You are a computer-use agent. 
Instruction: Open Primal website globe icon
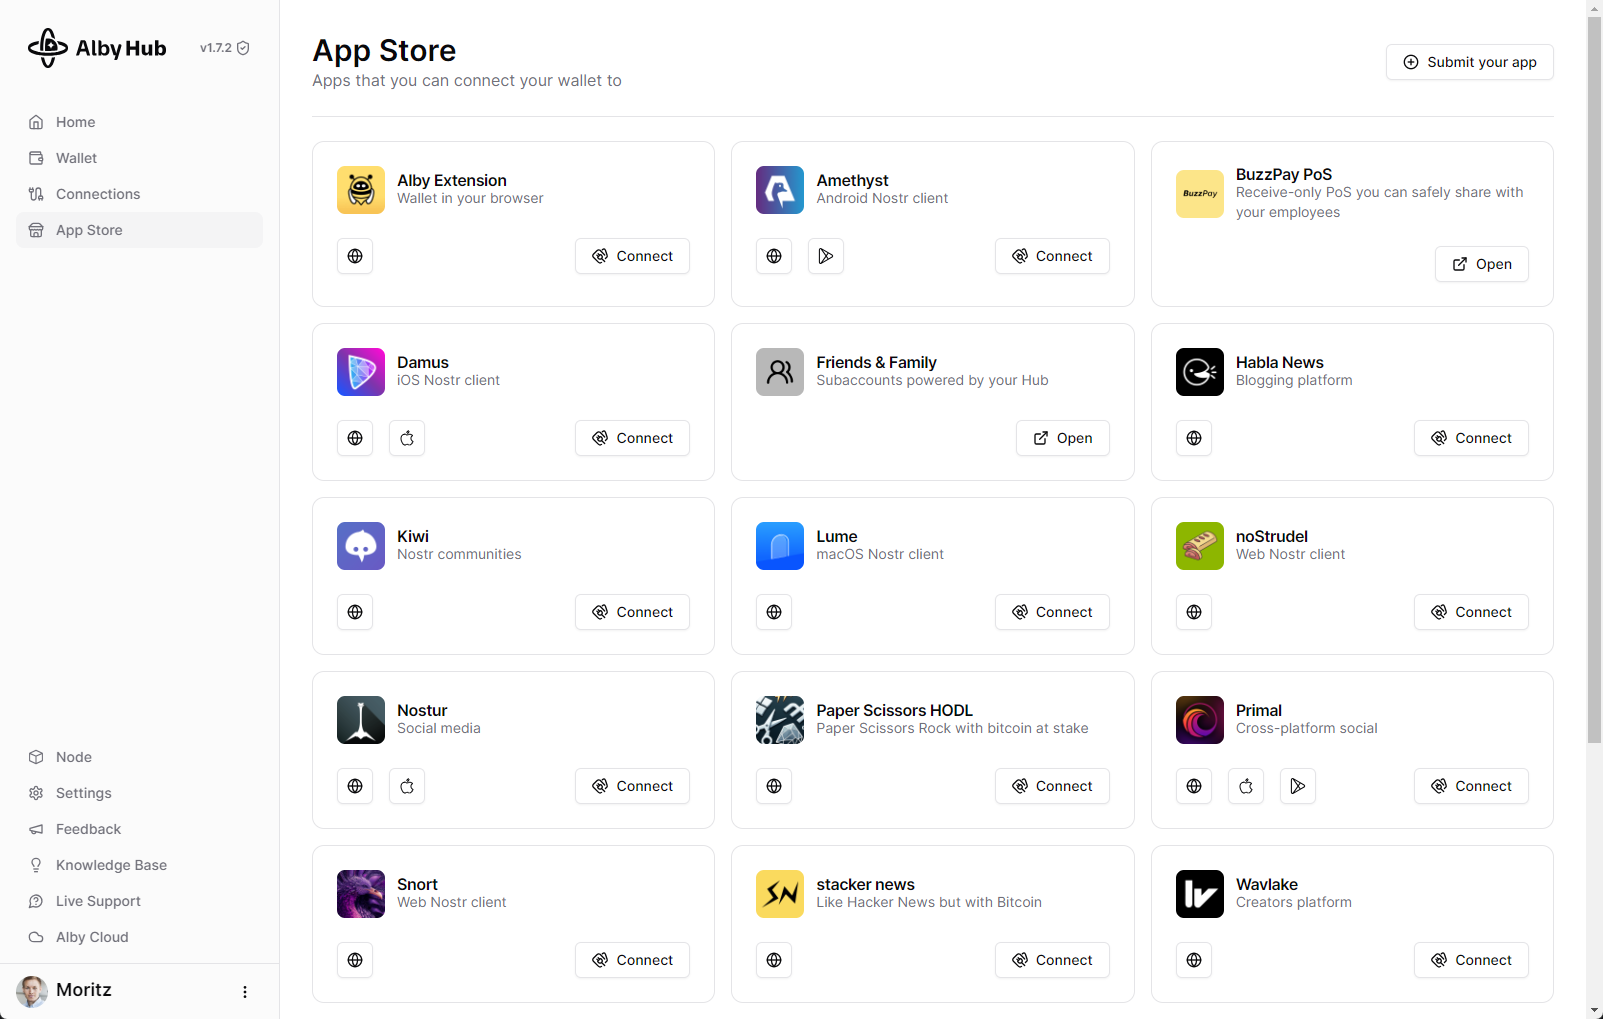point(1194,786)
